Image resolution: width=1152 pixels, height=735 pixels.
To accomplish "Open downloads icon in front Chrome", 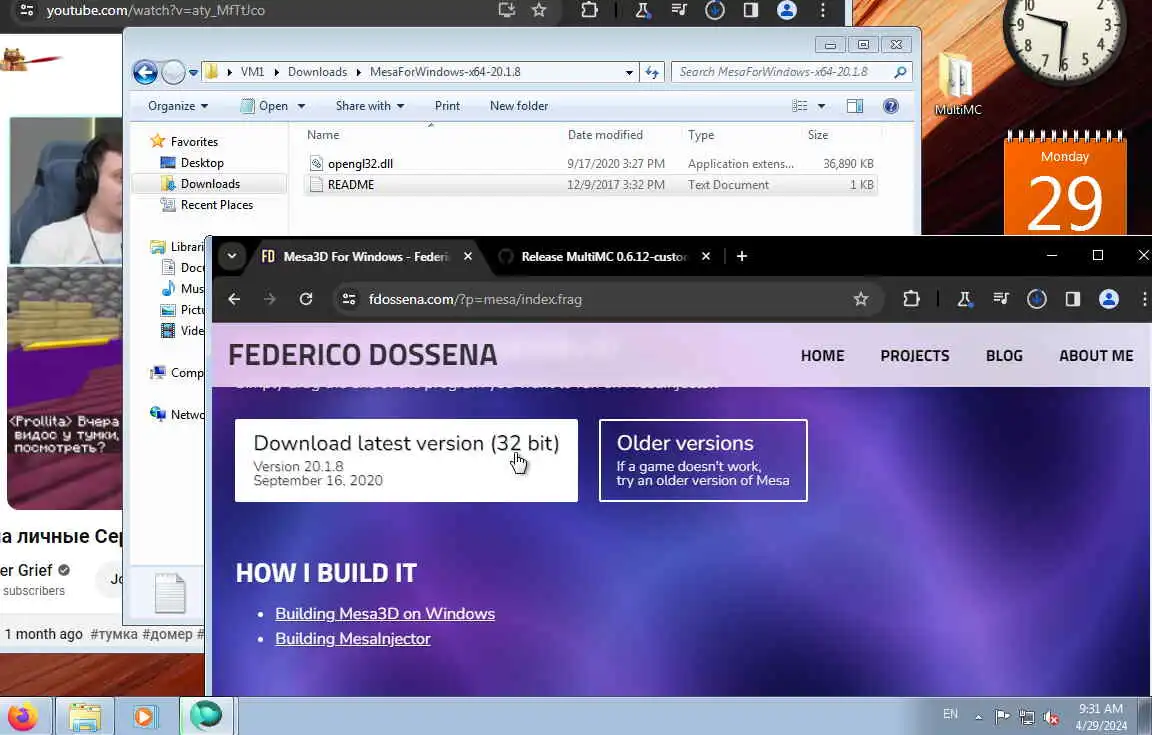I will click(x=1037, y=299).
